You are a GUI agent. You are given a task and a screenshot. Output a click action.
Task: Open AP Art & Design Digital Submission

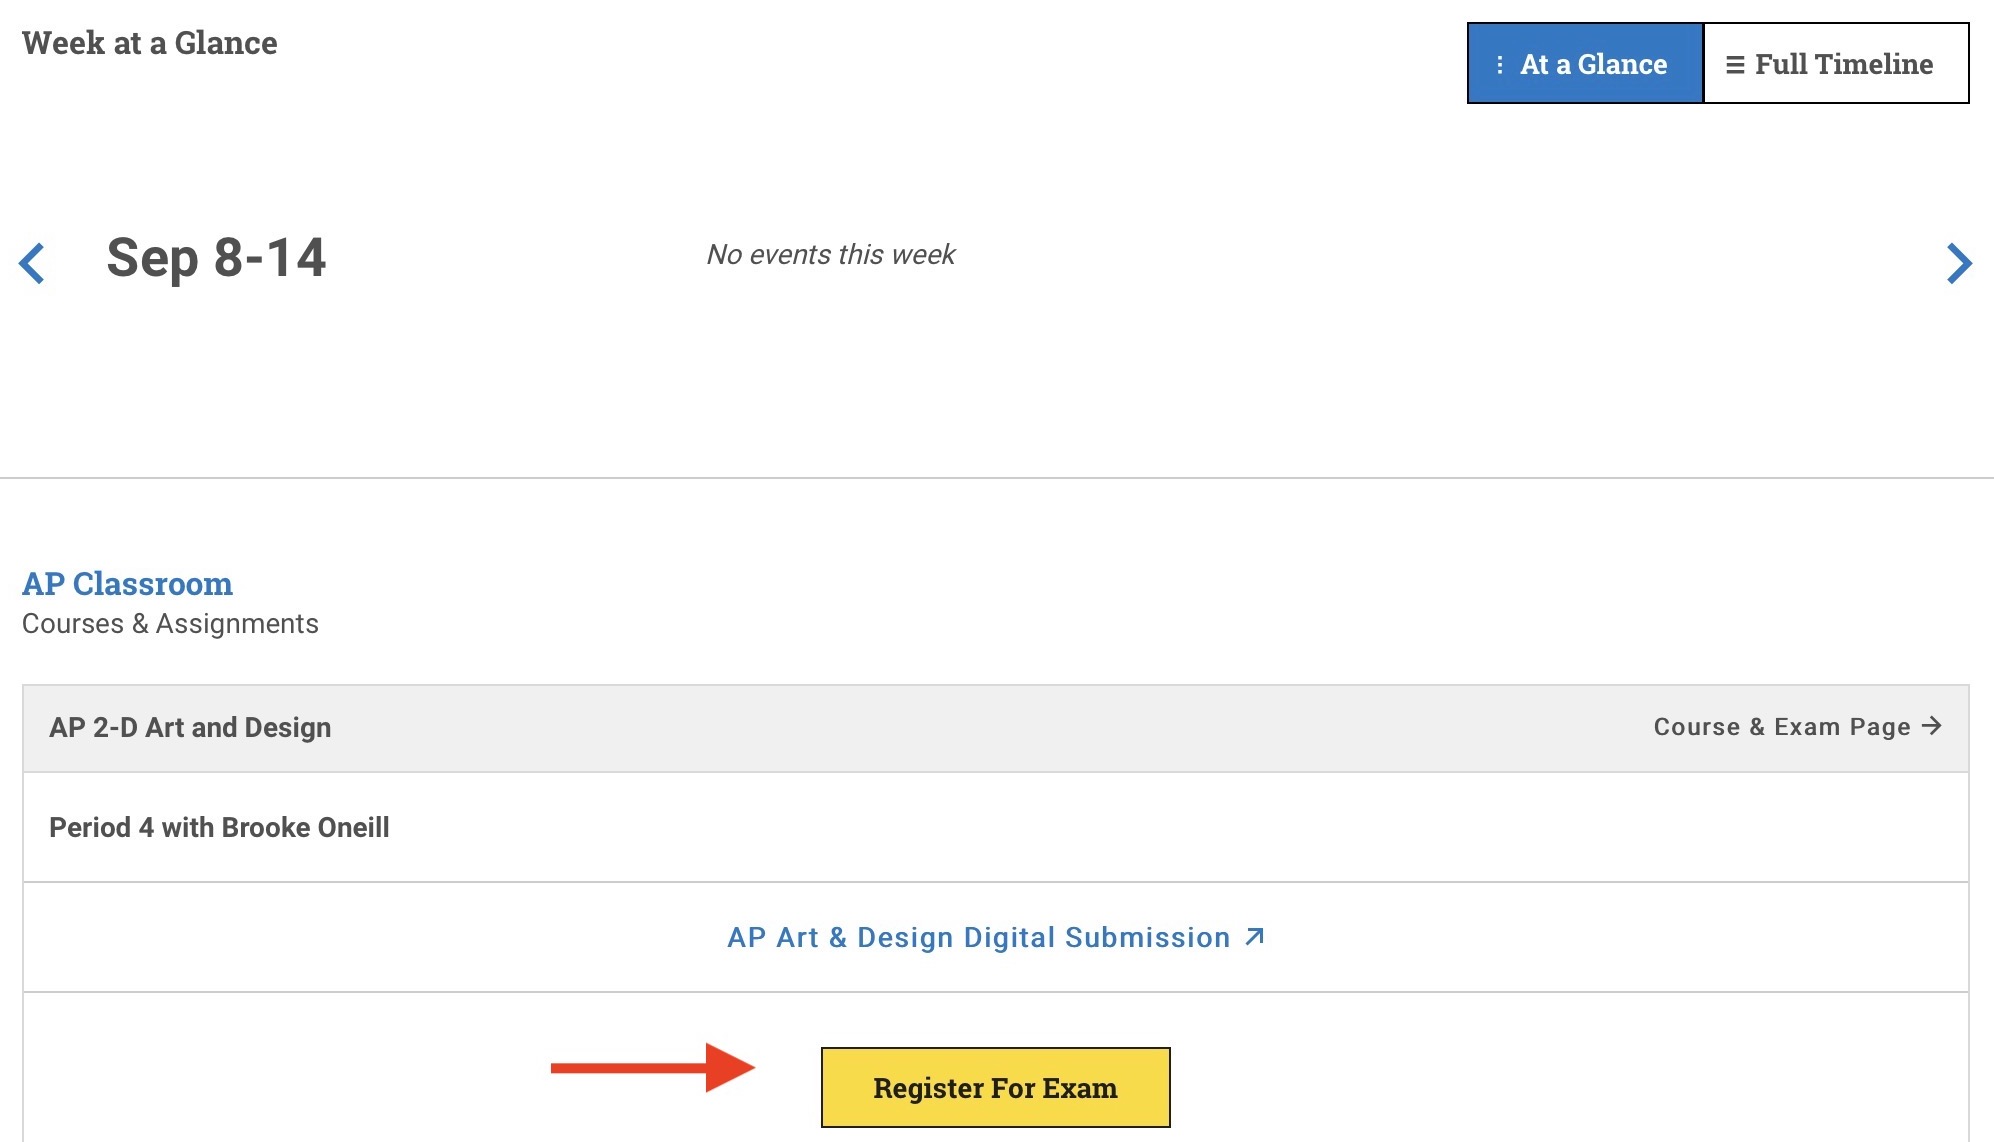pos(978,937)
